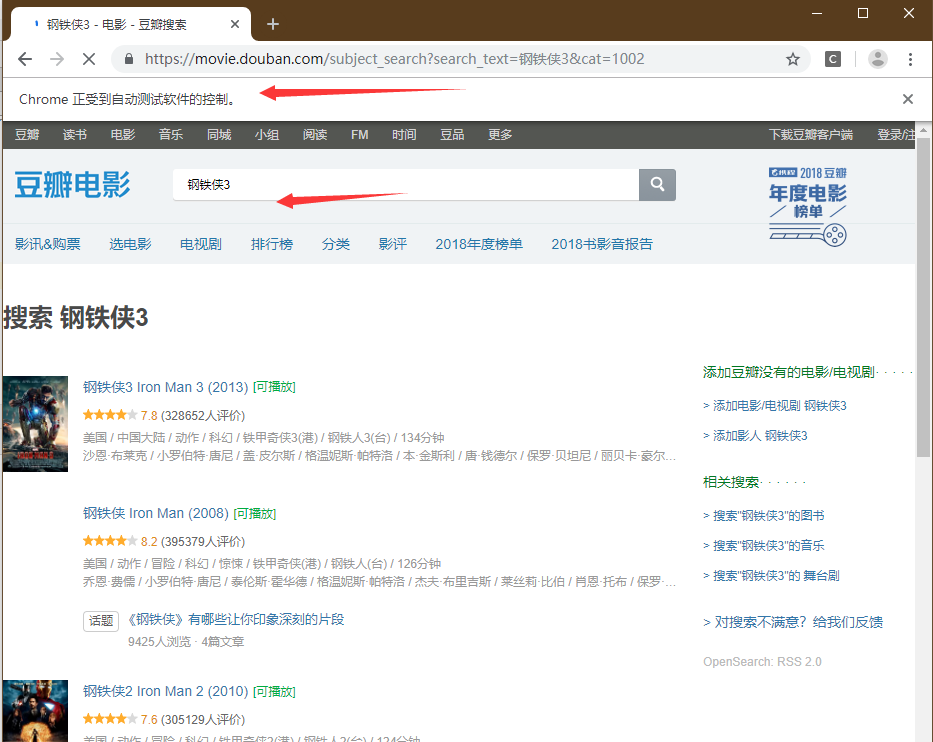Open 豆品 in top navigation

(x=452, y=134)
